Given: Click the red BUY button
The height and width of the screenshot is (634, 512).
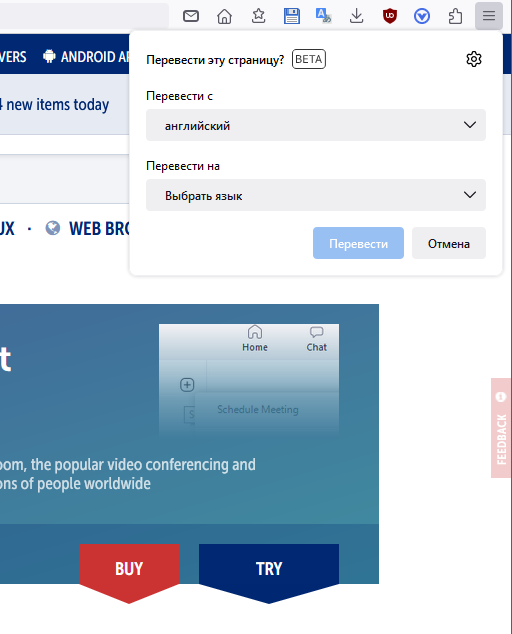Looking at the screenshot, I should pos(129,569).
